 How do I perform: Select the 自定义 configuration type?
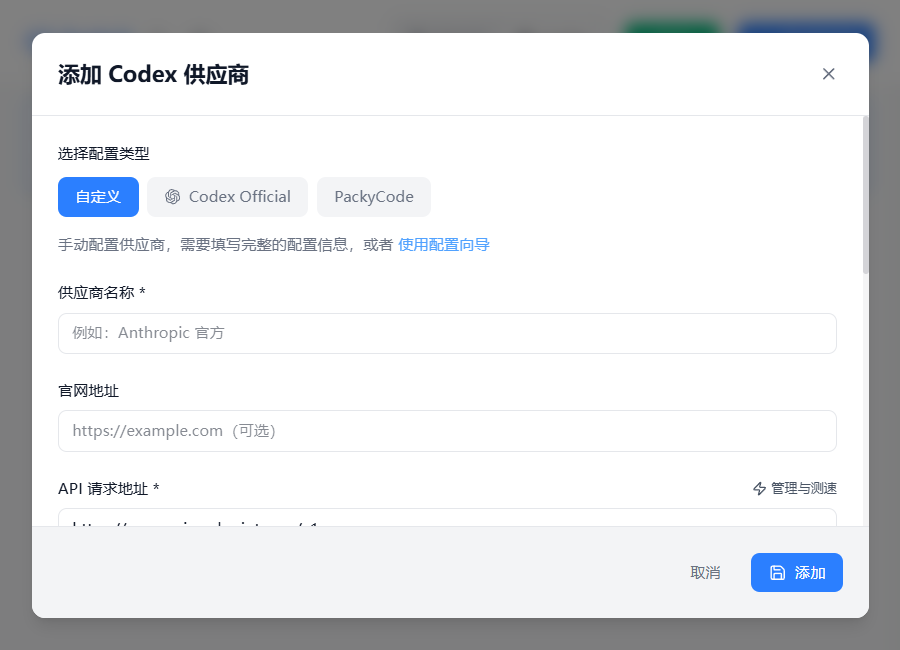pyautogui.click(x=98, y=197)
